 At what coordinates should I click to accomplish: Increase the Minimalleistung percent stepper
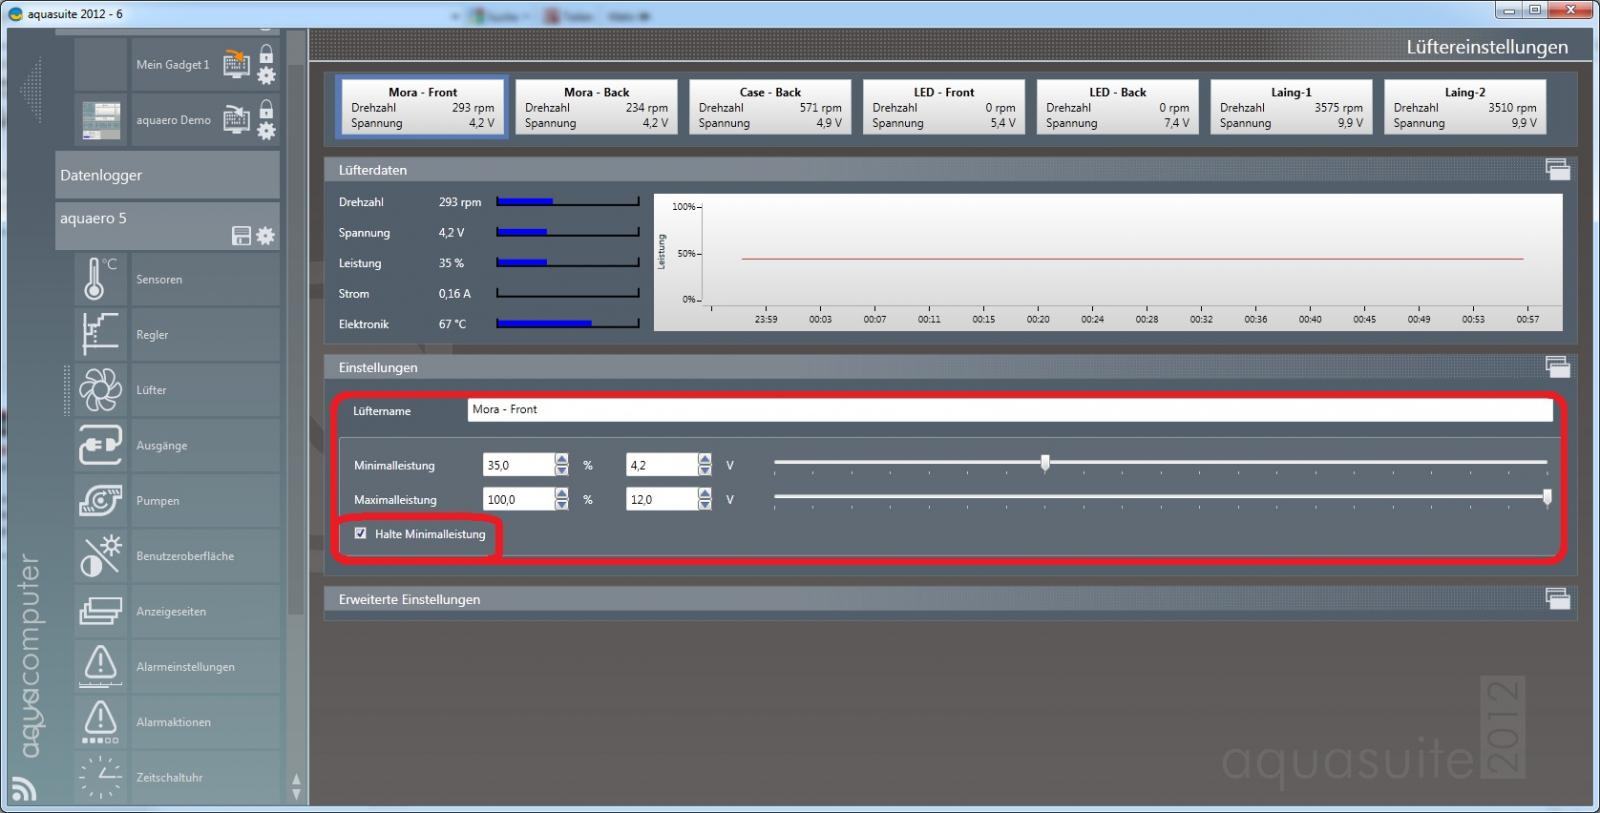[x=562, y=459]
